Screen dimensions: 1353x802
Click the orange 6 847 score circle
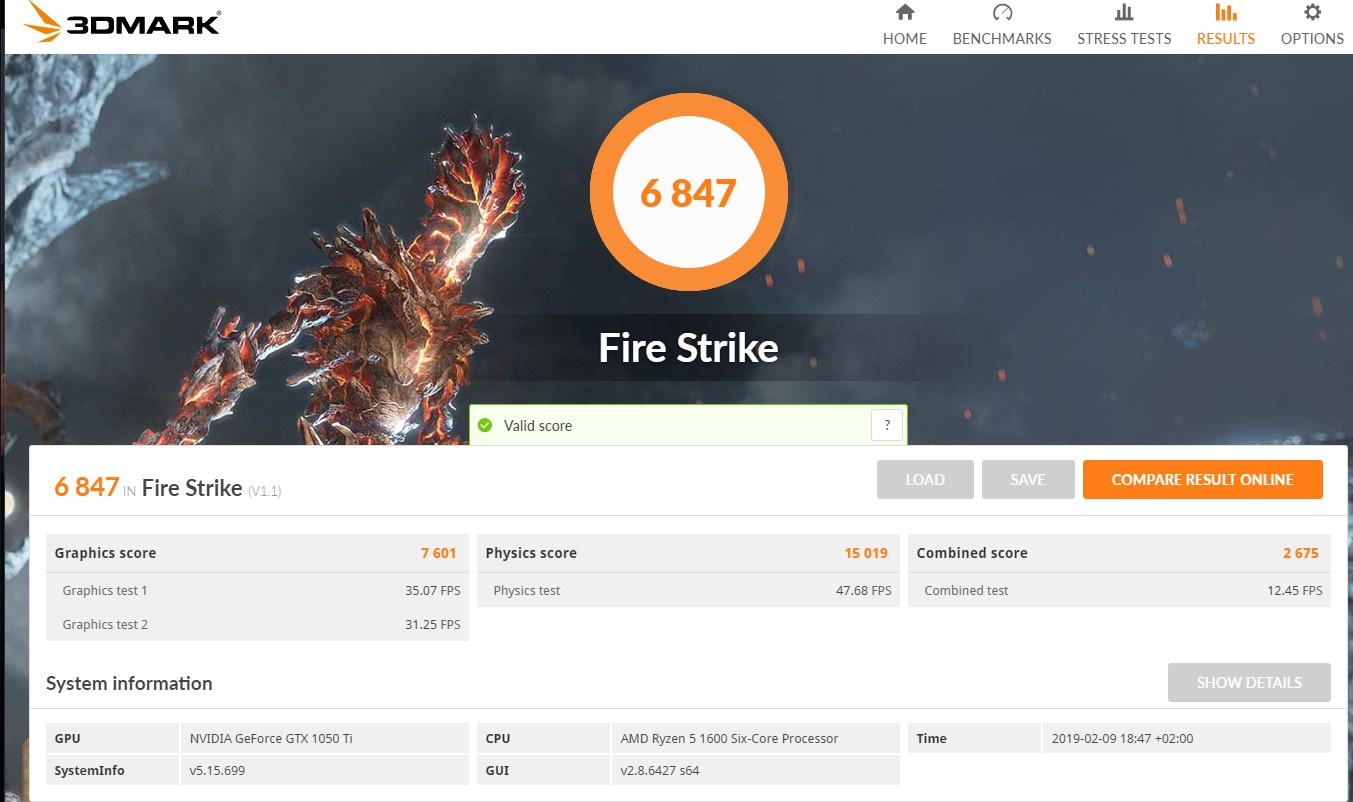[688, 192]
